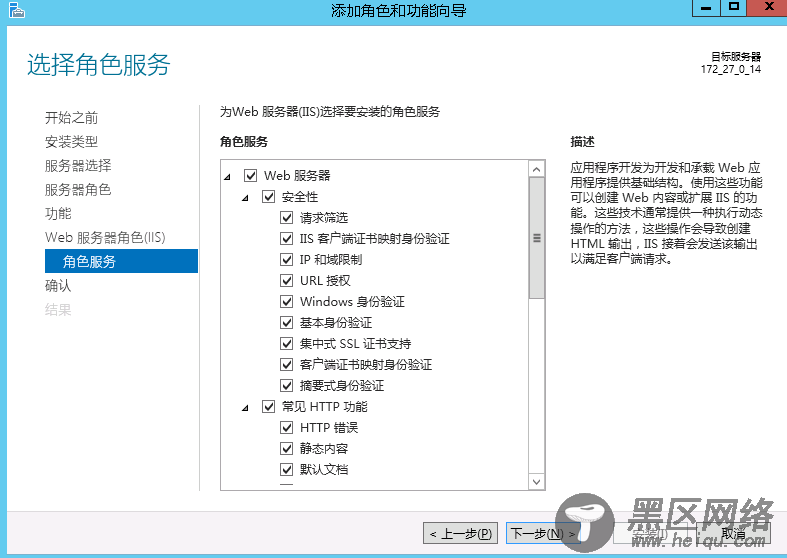The image size is (787, 558).
Task: Uncheck 摘要式身份验证 checkbox
Action: [x=287, y=386]
